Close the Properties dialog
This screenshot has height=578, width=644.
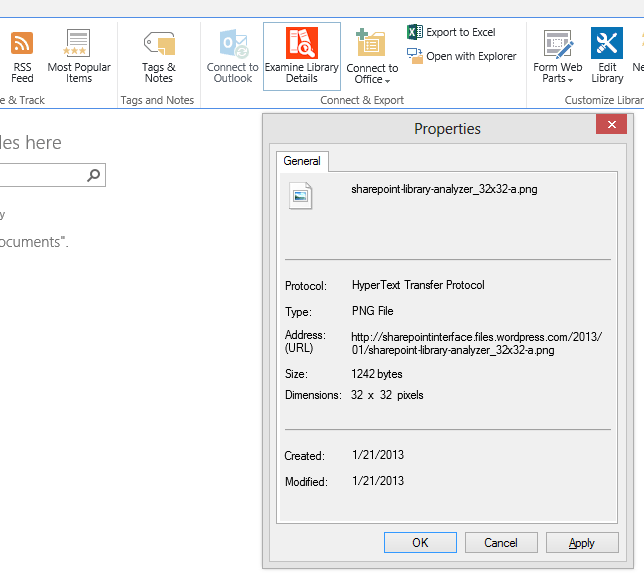coord(611,124)
